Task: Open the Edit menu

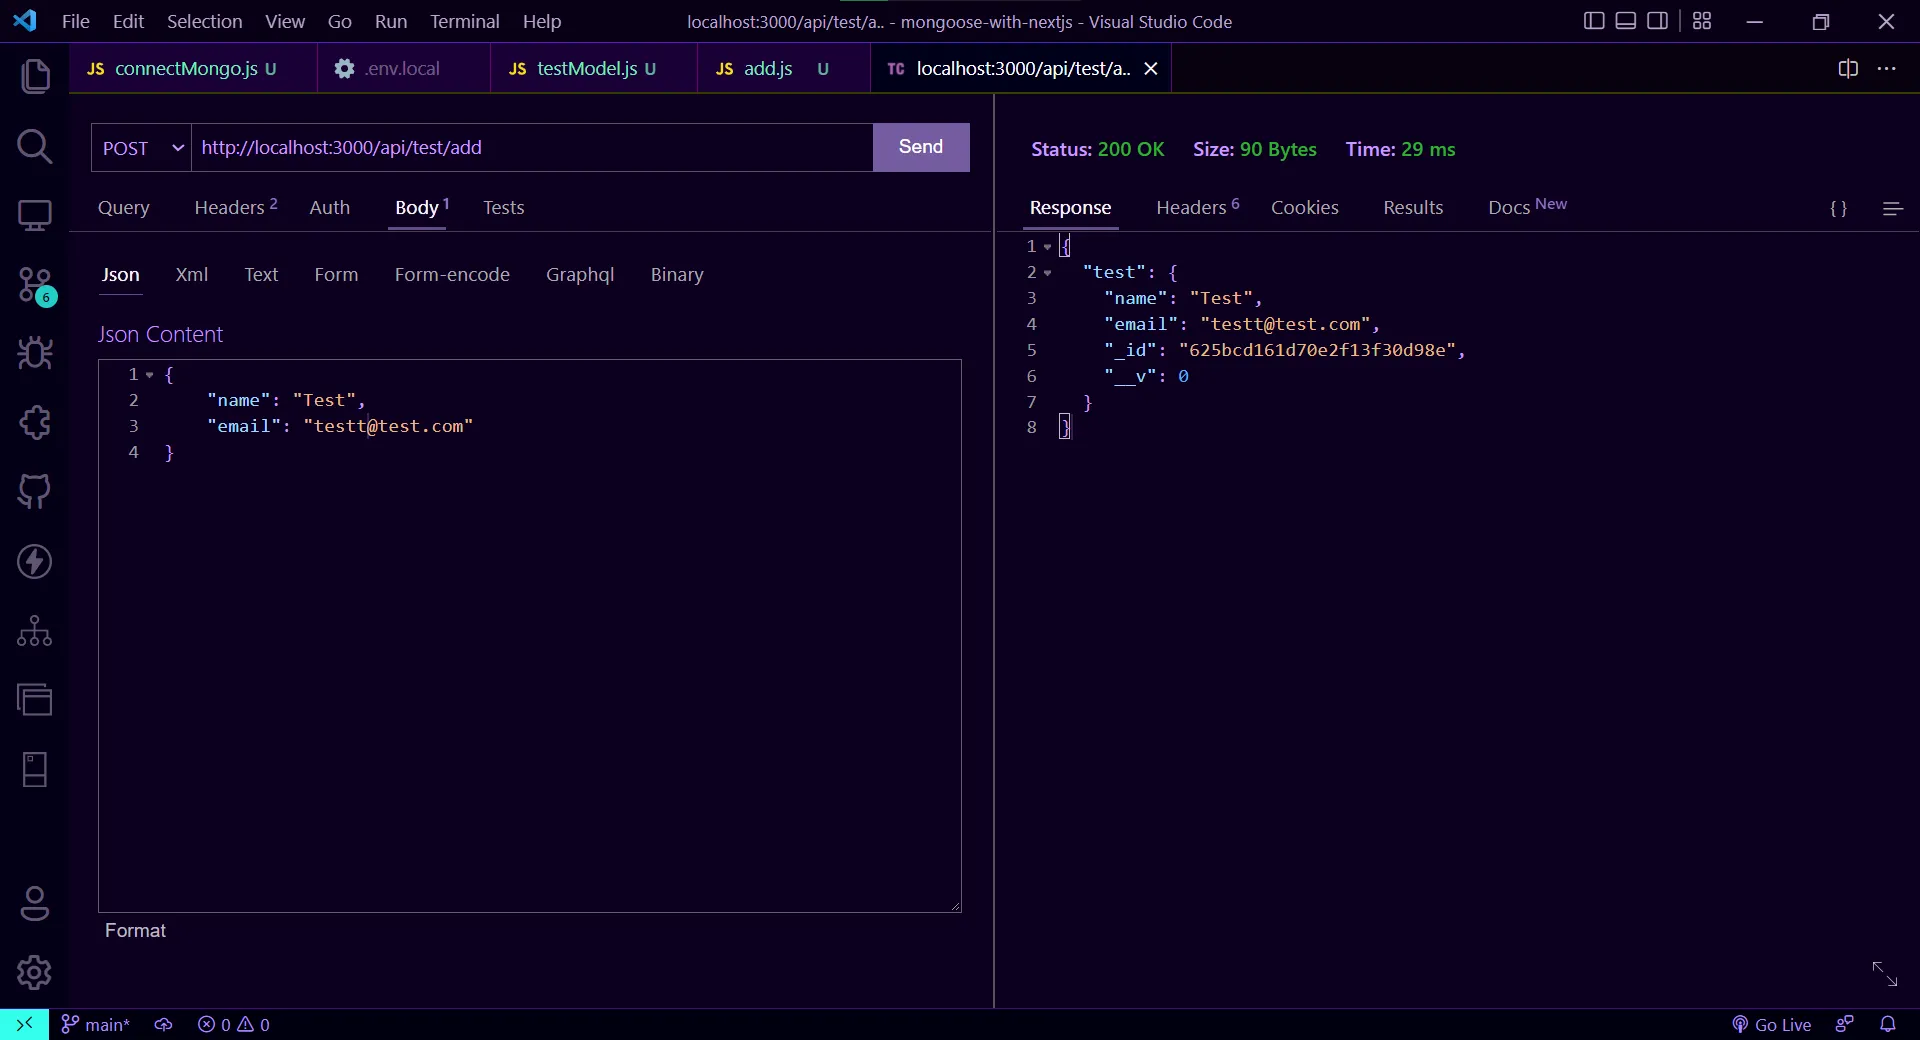Action: tap(128, 21)
